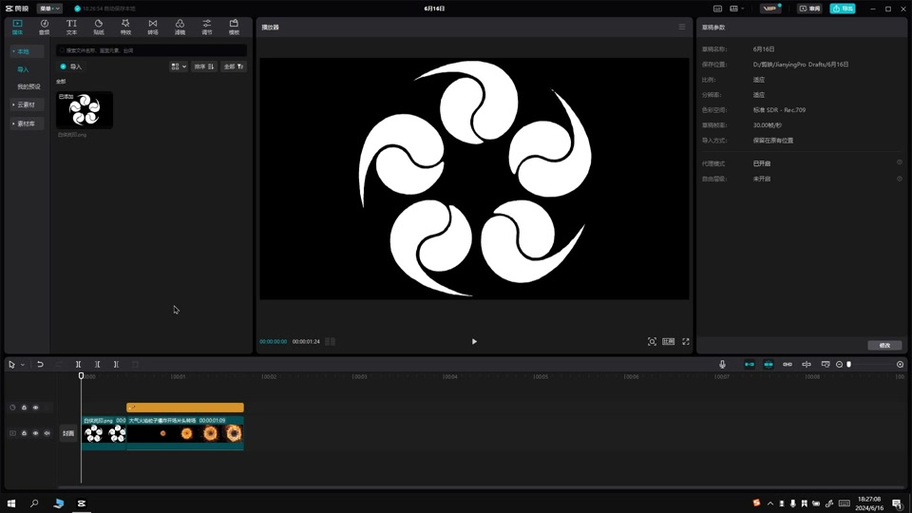The height and width of the screenshot is (513, 912).
Task: Click the focus/snapshot frame icon in the player
Action: pyautogui.click(x=652, y=341)
